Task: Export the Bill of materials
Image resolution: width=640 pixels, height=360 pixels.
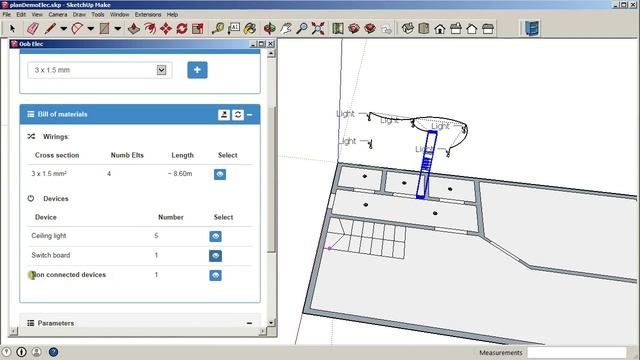Action: pos(224,115)
